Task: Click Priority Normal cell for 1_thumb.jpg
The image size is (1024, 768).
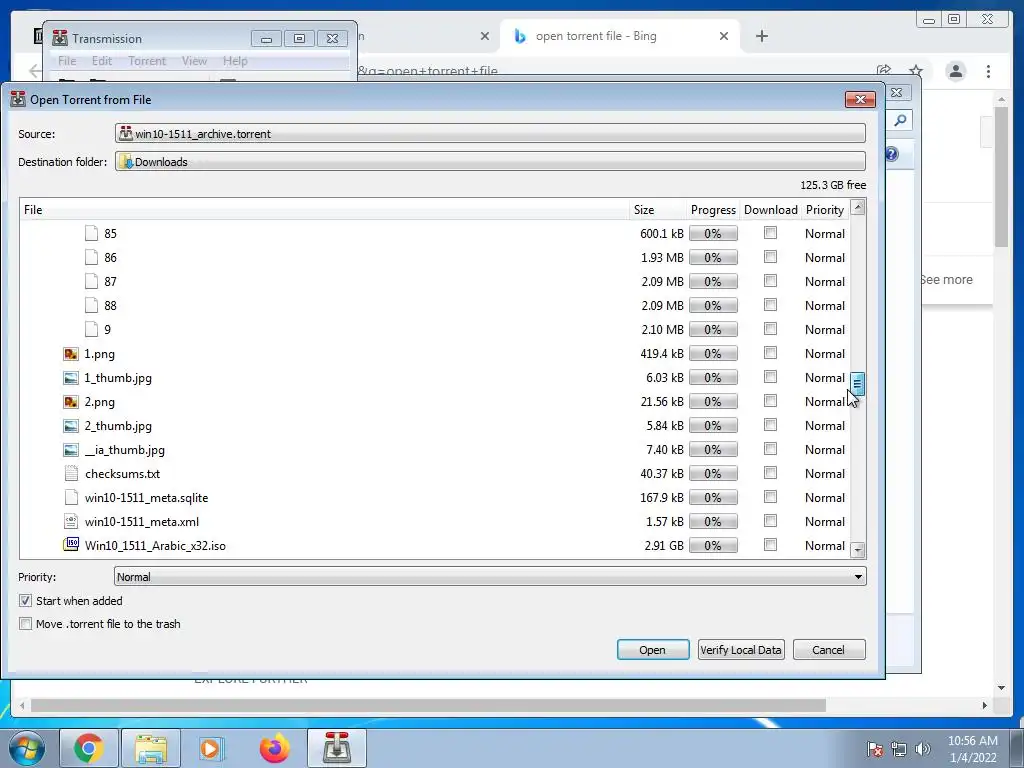Action: [x=825, y=377]
